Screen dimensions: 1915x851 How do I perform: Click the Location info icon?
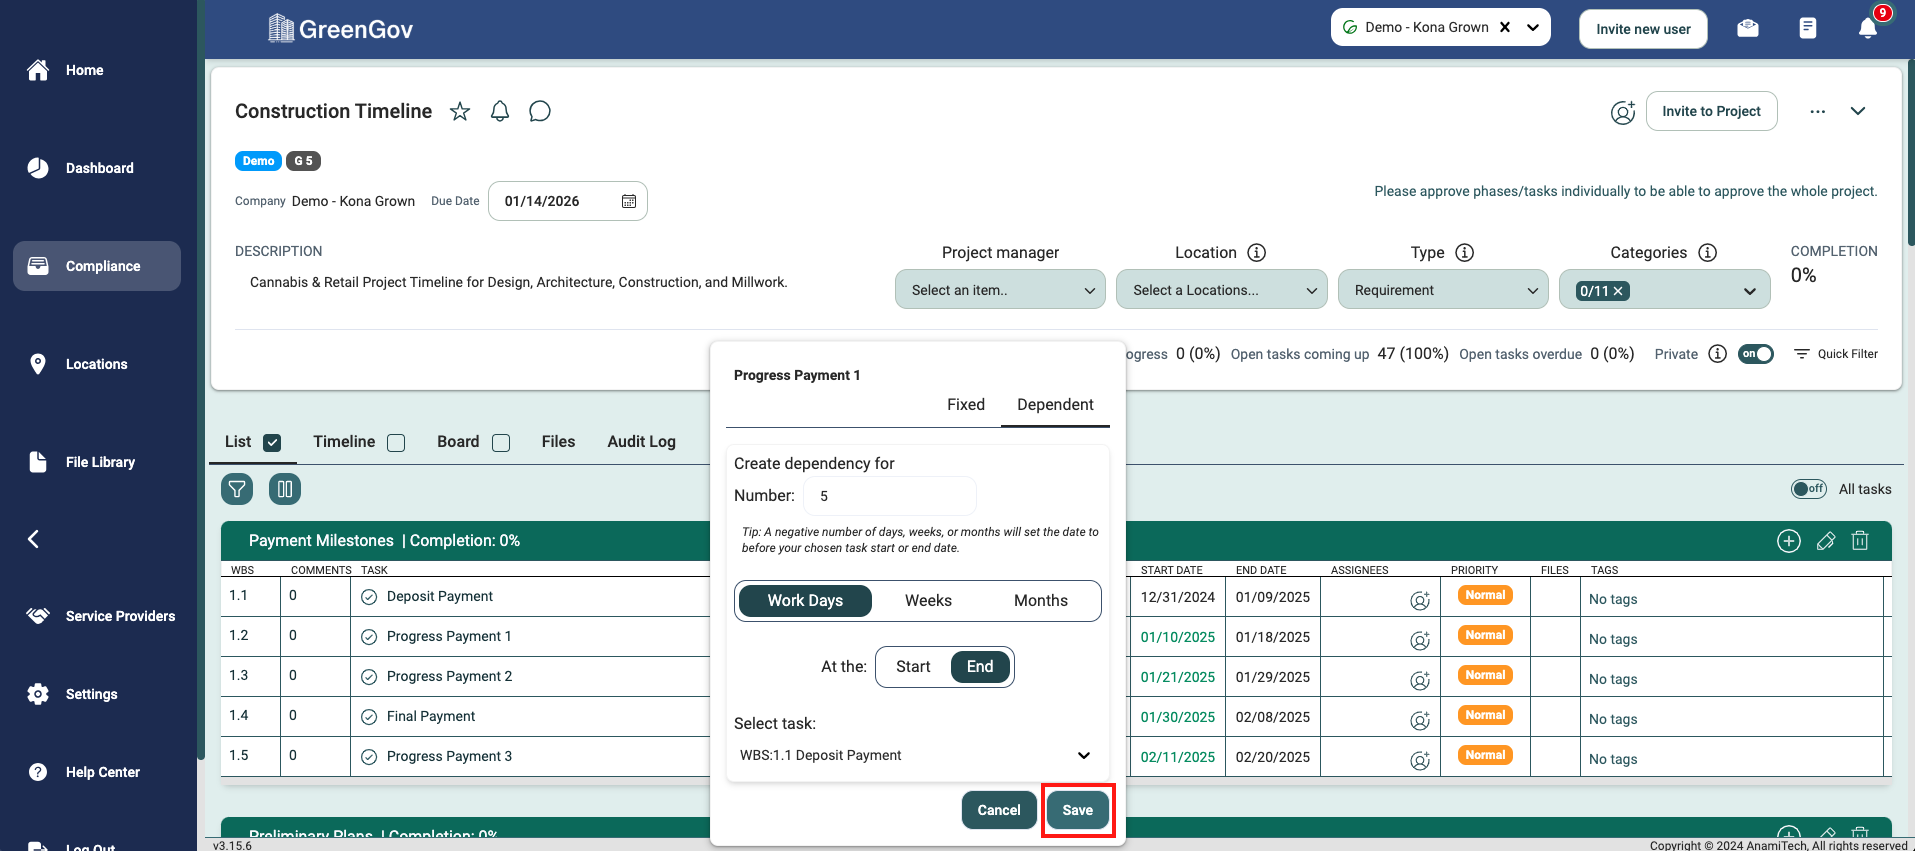tap(1257, 253)
